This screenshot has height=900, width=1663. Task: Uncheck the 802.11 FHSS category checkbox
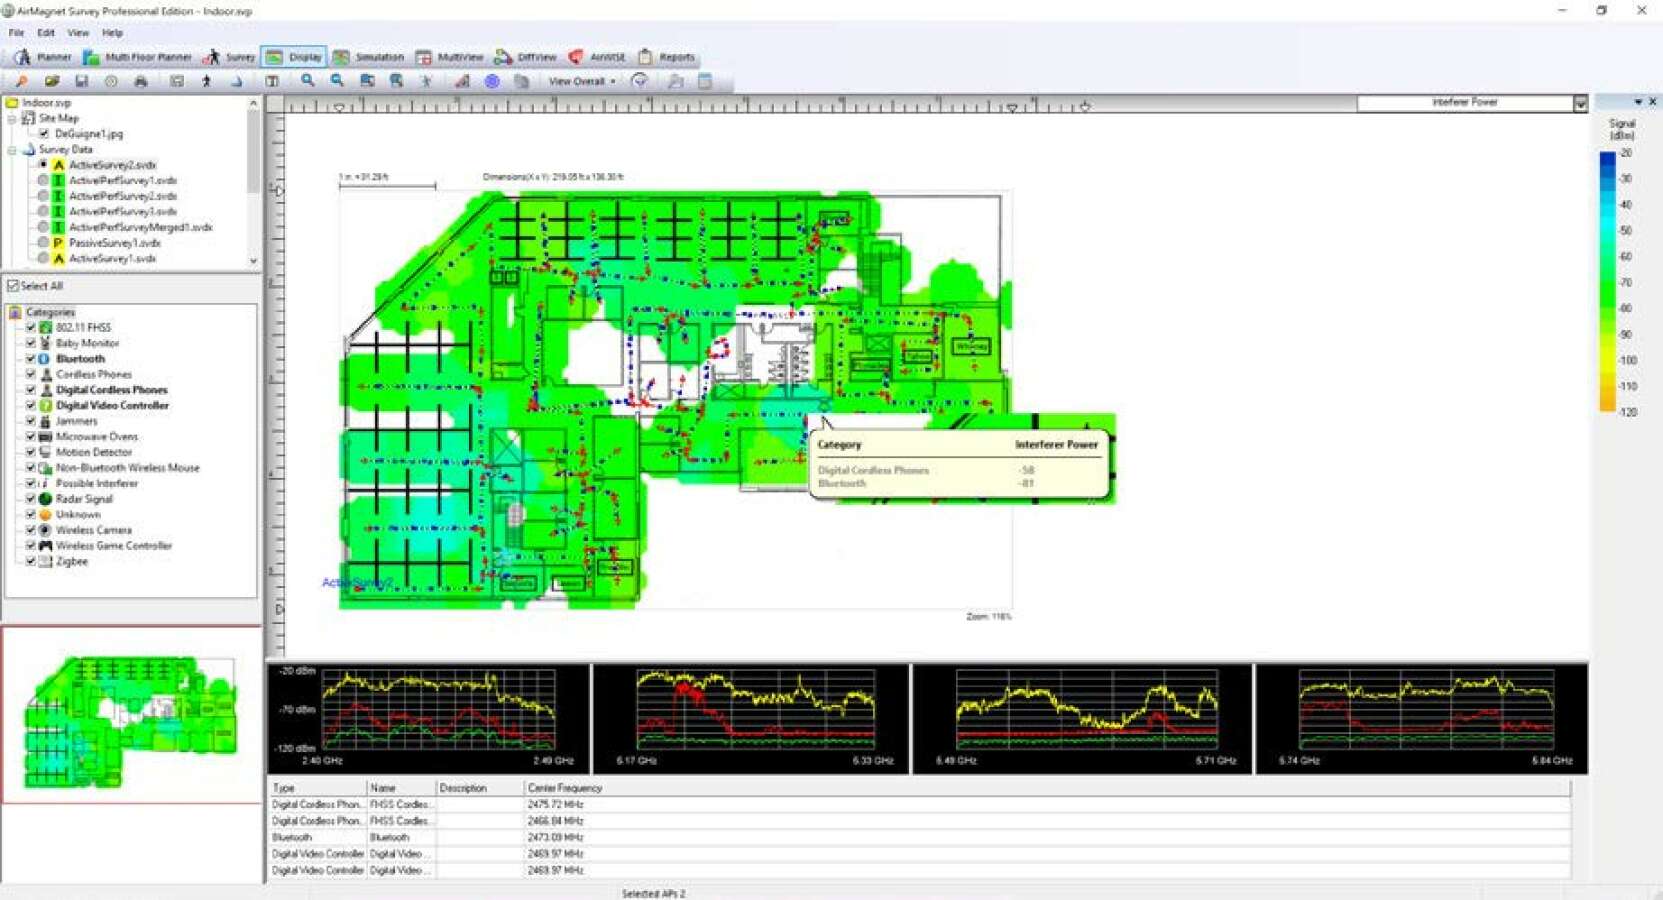tap(31, 328)
